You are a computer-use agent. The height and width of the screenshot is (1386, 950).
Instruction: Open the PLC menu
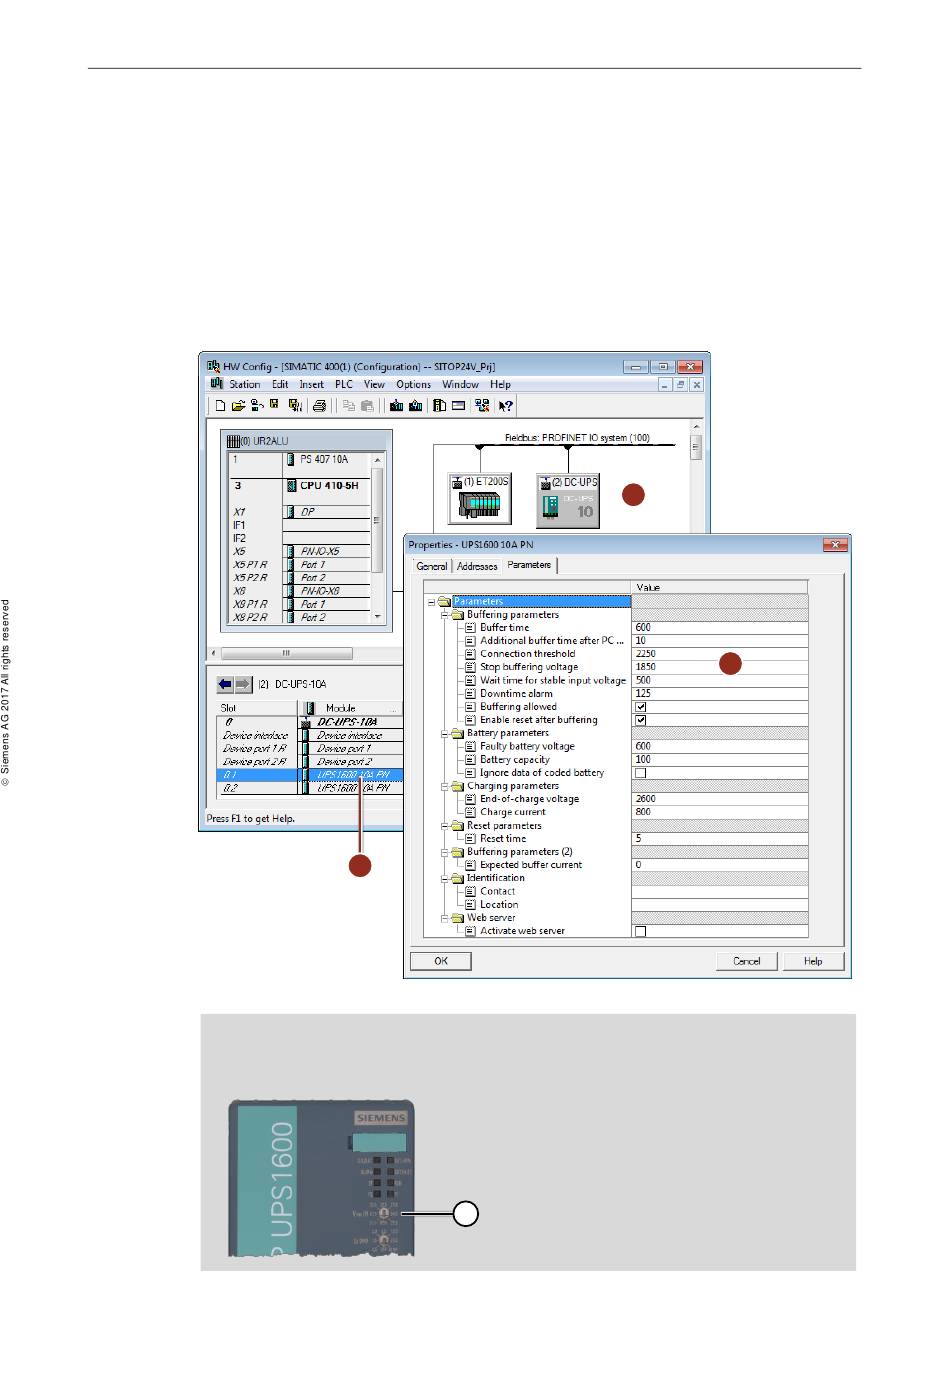coord(344,385)
